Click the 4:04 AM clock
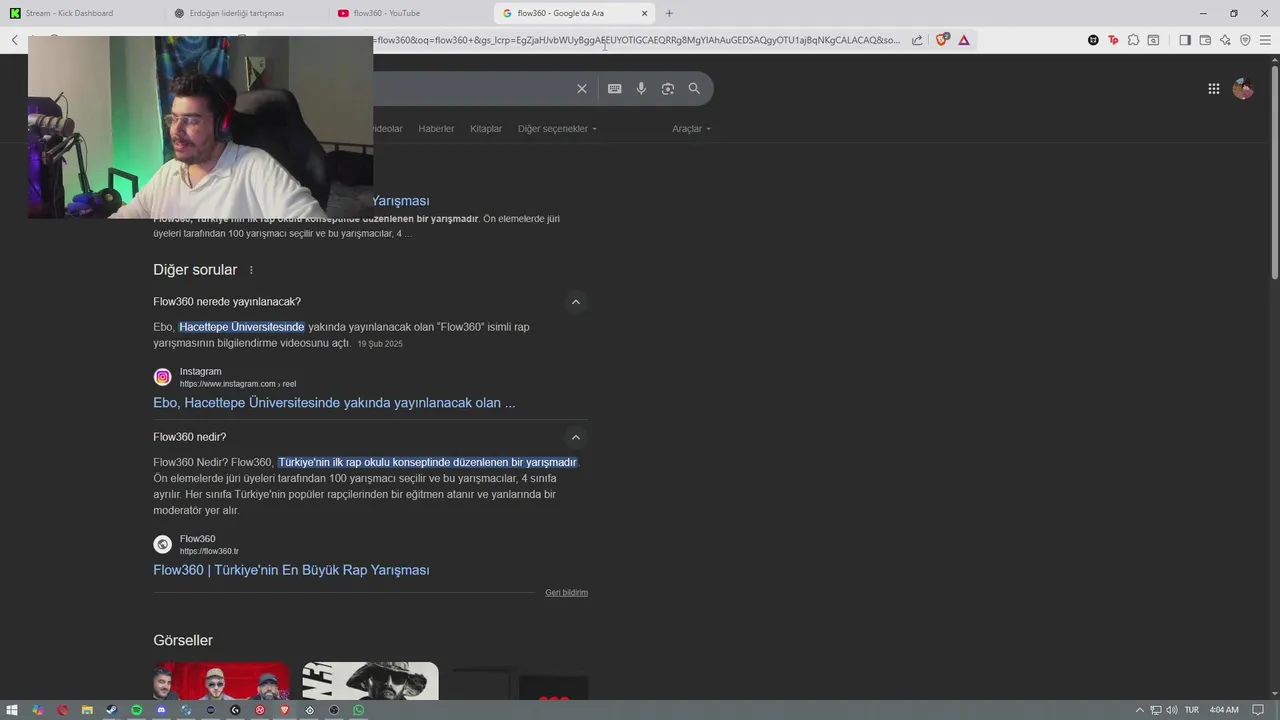Screen dimensions: 1280x720 (1224, 710)
